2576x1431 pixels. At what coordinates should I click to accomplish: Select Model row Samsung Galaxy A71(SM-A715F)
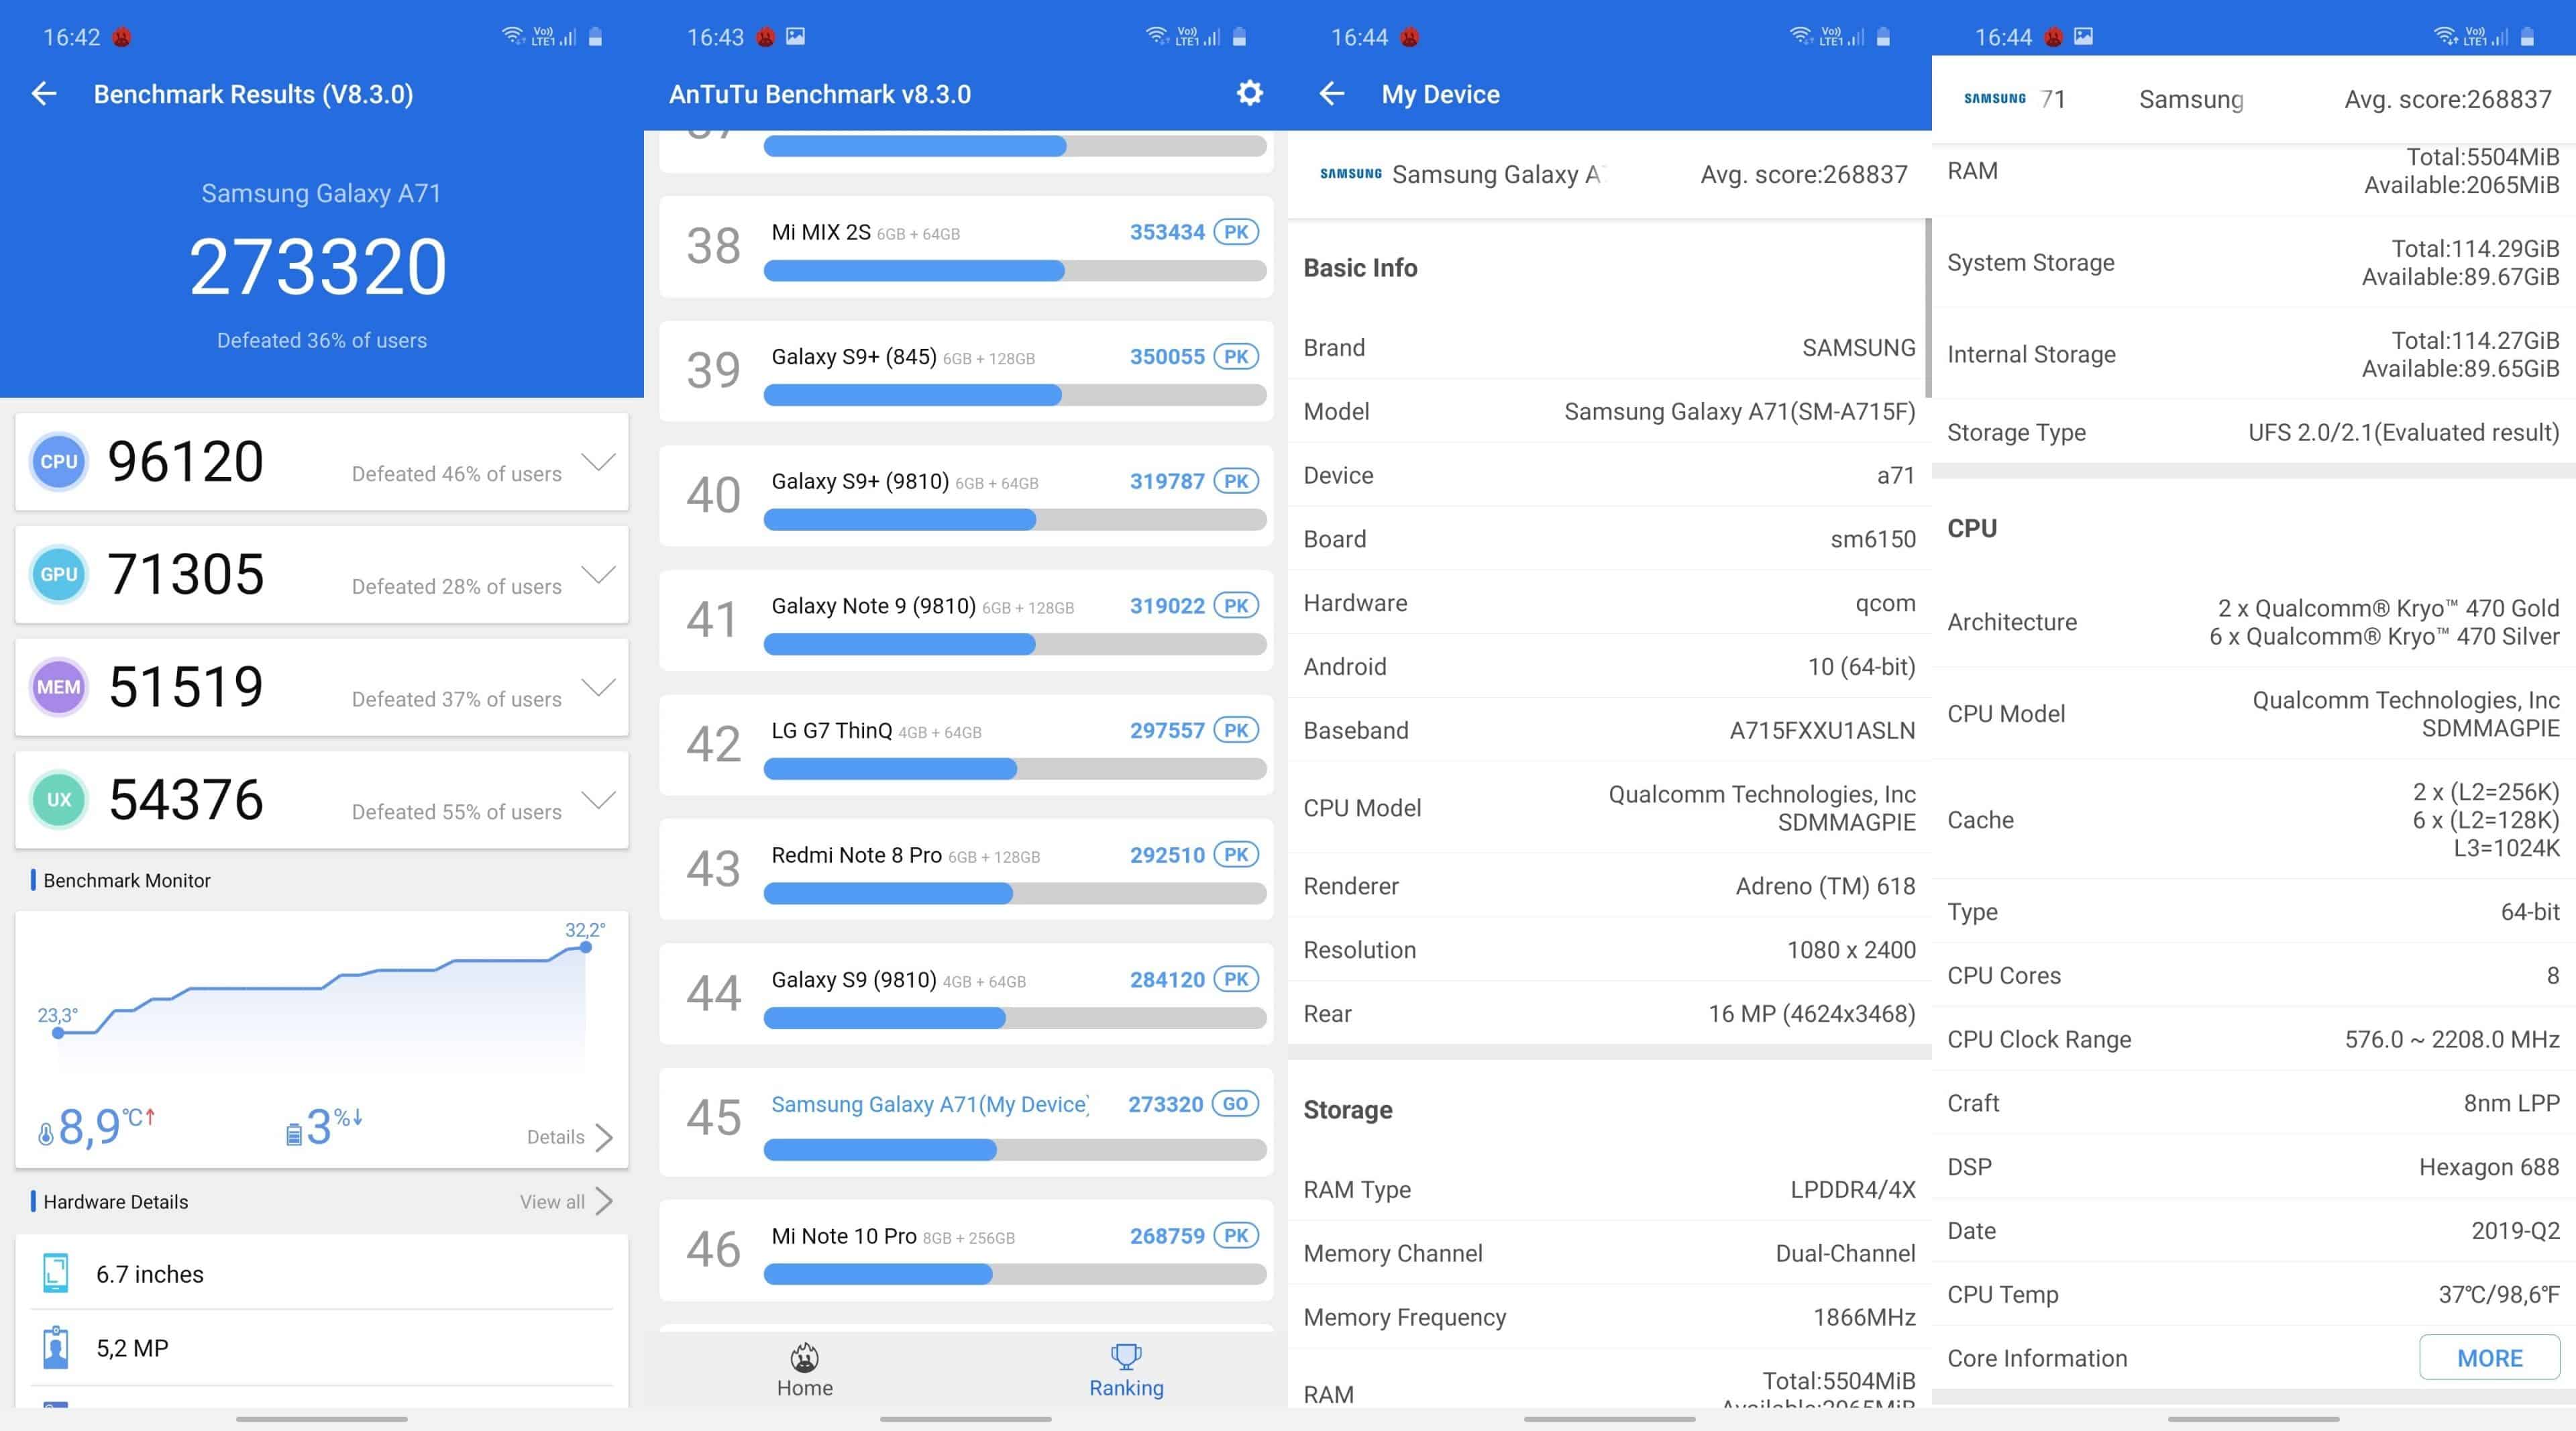pos(1609,411)
